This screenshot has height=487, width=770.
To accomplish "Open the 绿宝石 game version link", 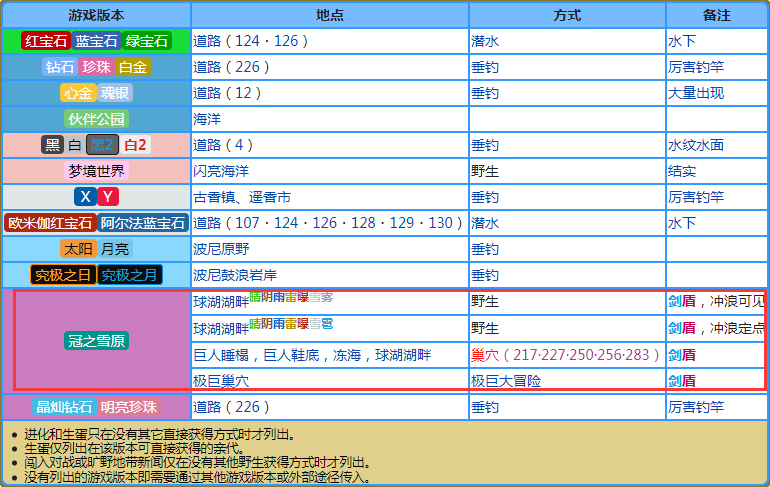I will [x=146, y=41].
